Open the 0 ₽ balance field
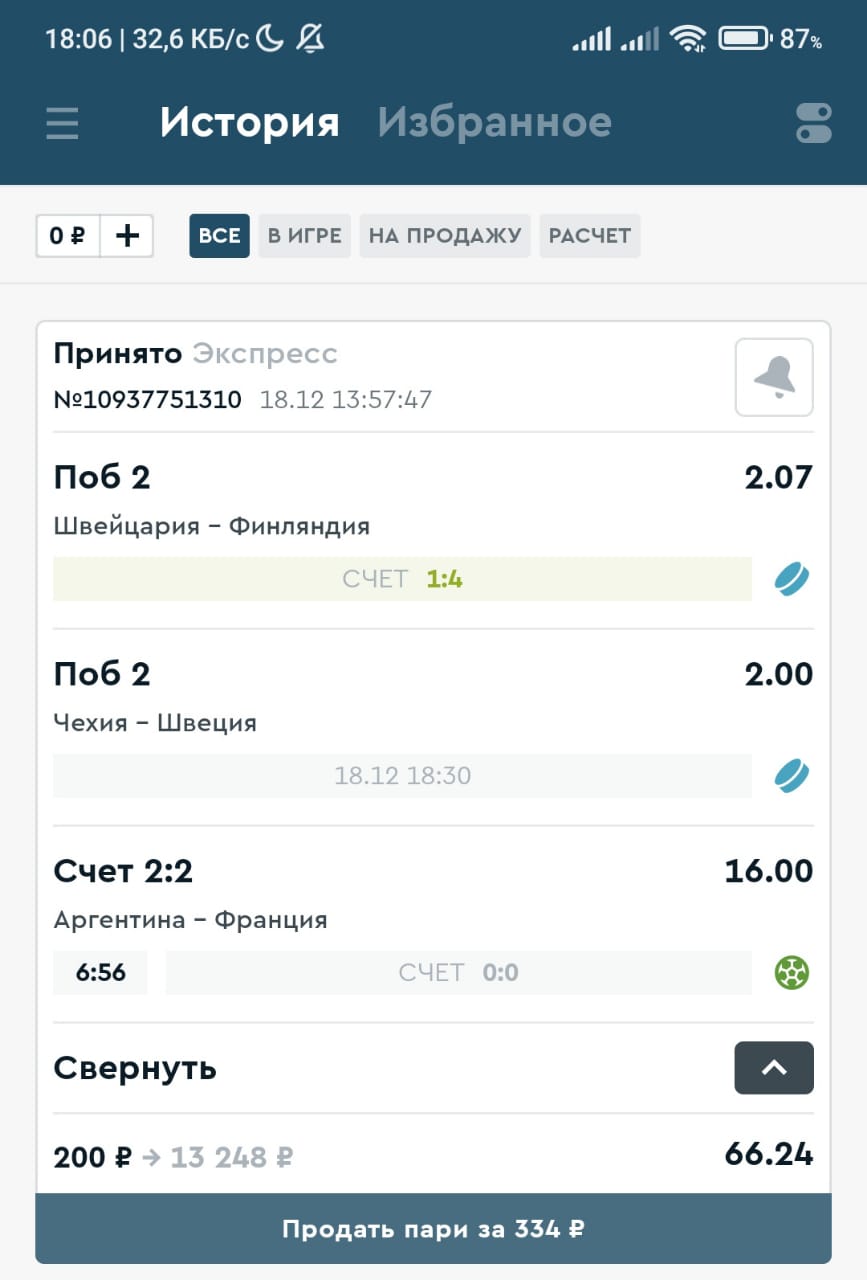The width and height of the screenshot is (867, 1280). point(68,236)
